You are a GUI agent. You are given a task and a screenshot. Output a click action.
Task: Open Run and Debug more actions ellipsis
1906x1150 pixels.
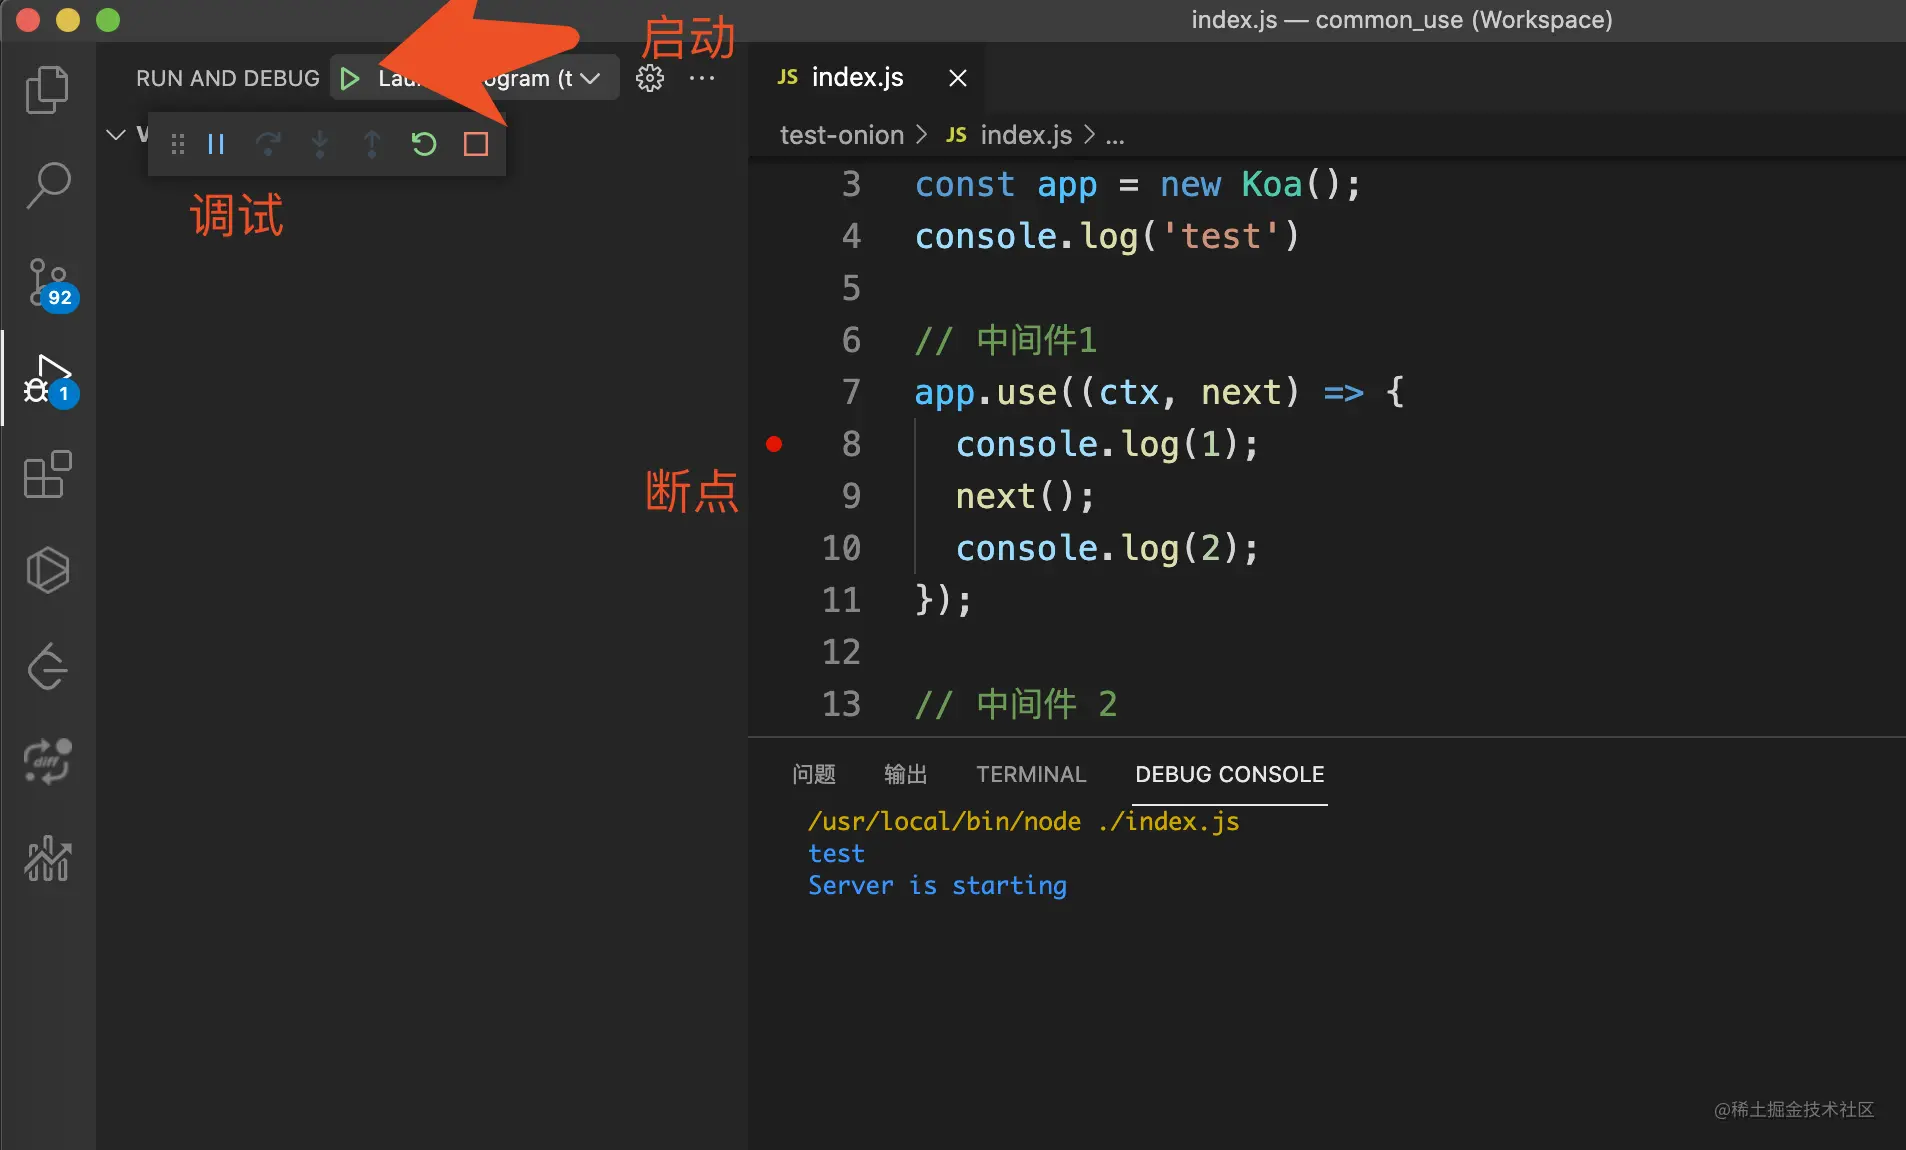(x=702, y=78)
